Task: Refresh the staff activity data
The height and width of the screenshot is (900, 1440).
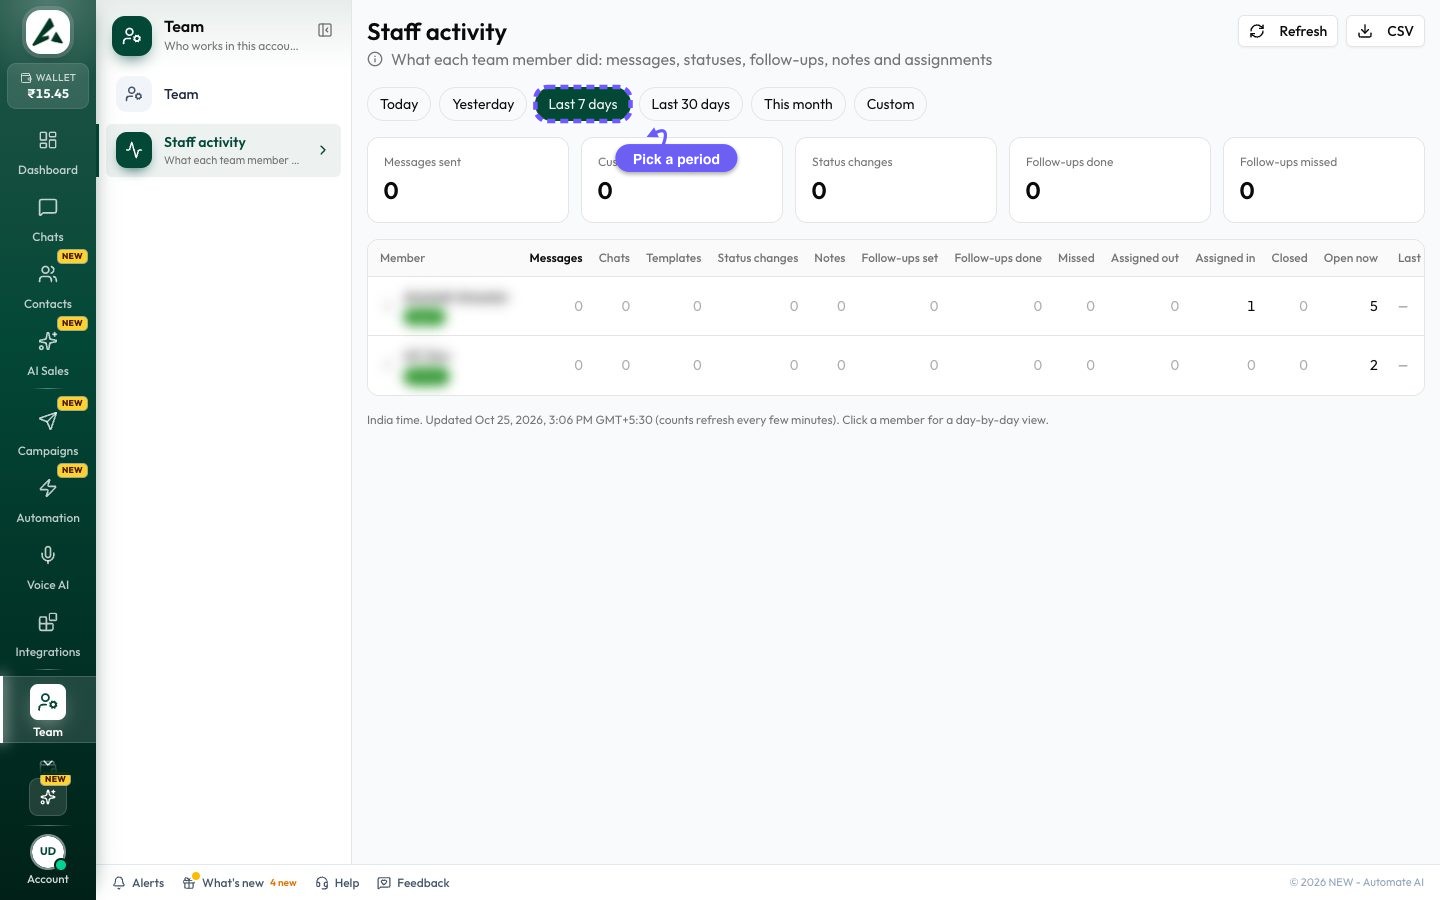Action: (1288, 31)
